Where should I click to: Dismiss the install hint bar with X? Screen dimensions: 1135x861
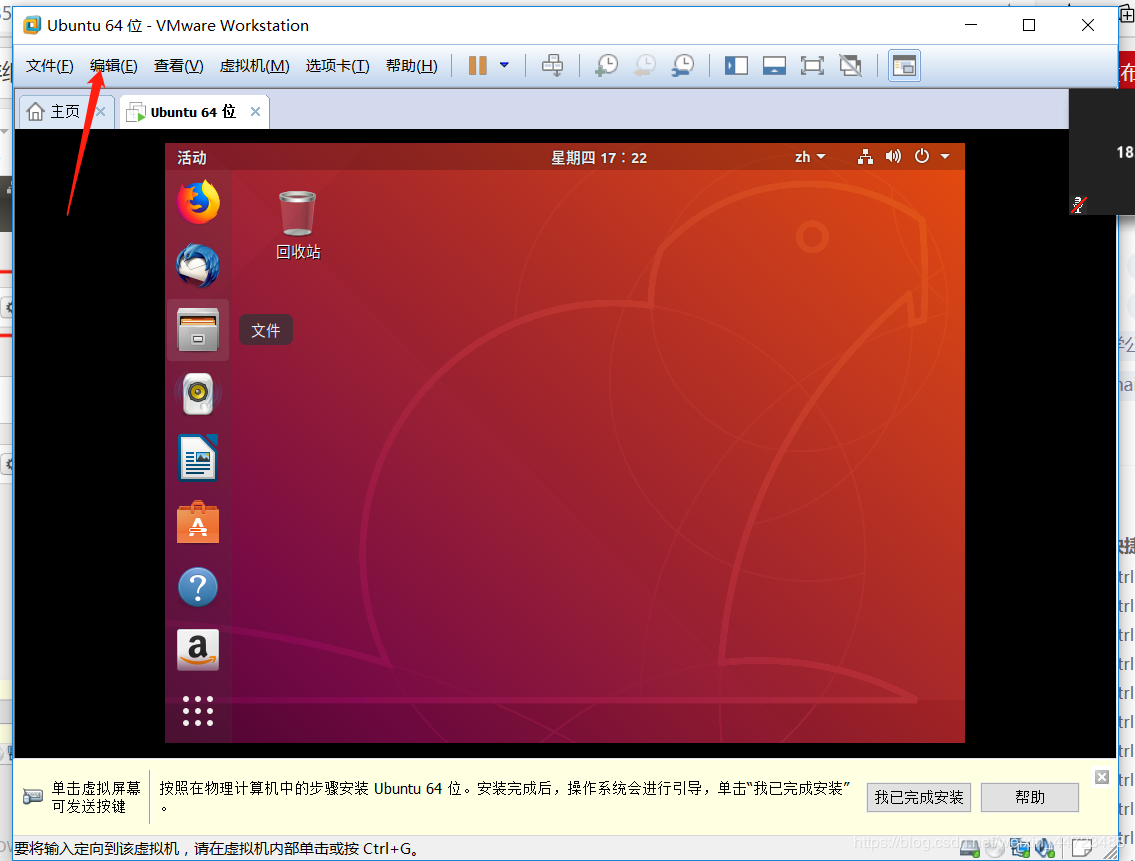(1102, 777)
